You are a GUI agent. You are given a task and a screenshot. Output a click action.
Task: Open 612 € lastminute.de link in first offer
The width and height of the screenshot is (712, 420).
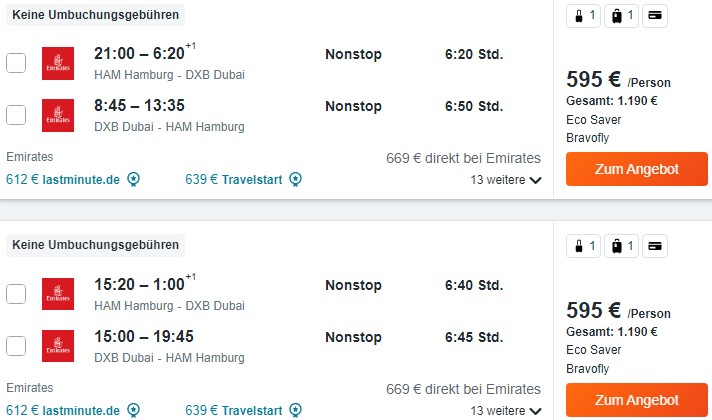[63, 179]
